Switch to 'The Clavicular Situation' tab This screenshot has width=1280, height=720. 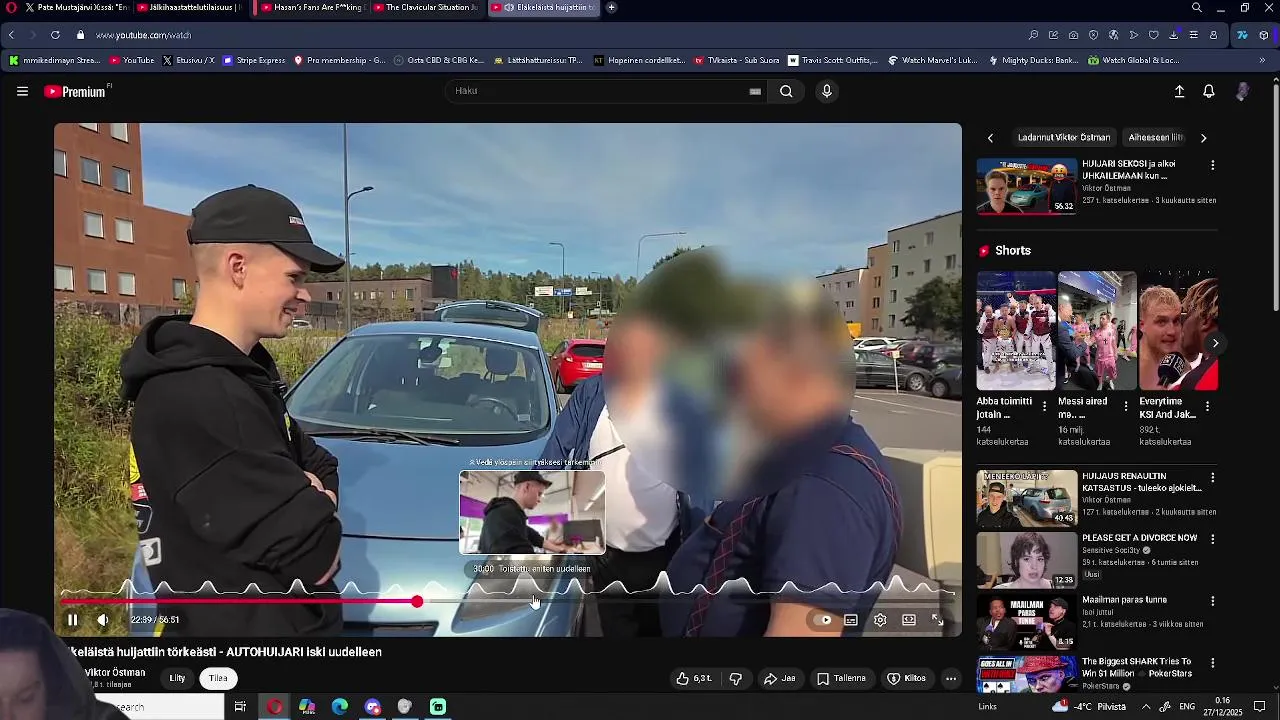pos(426,7)
